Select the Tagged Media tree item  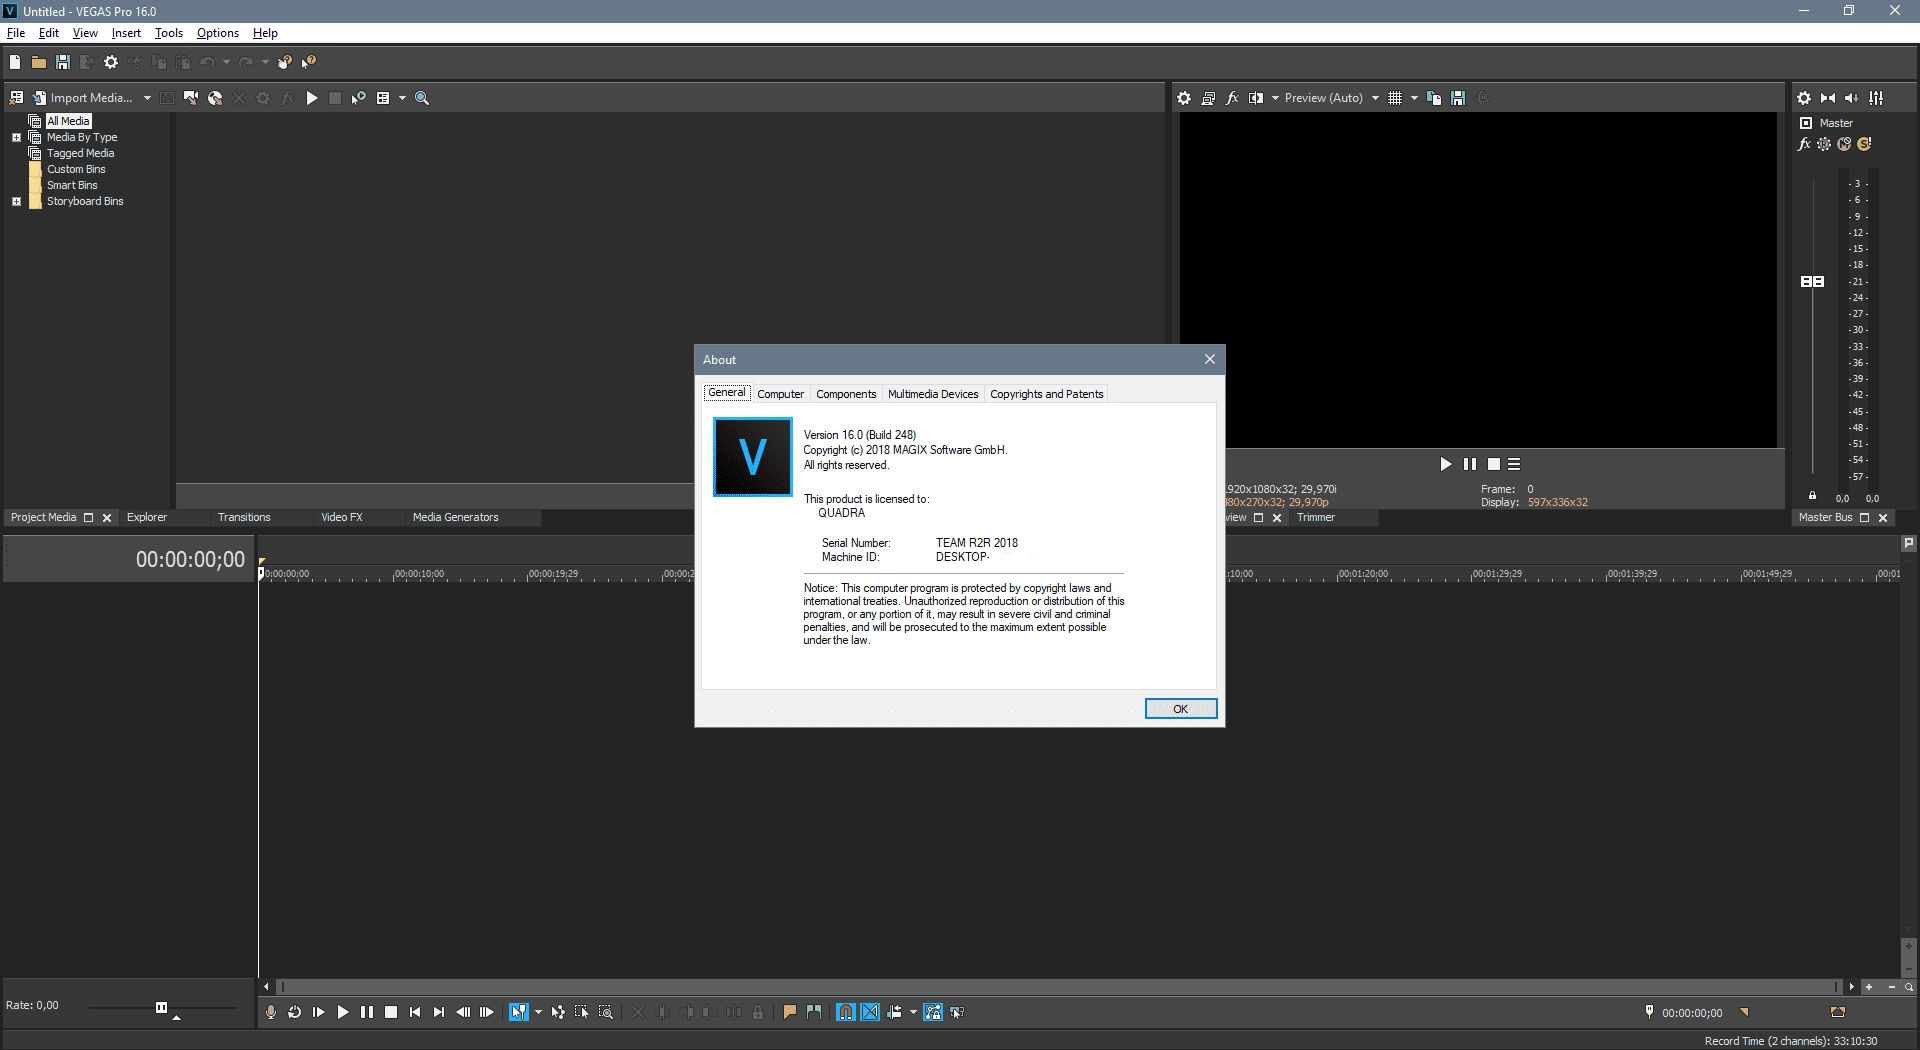(x=80, y=153)
